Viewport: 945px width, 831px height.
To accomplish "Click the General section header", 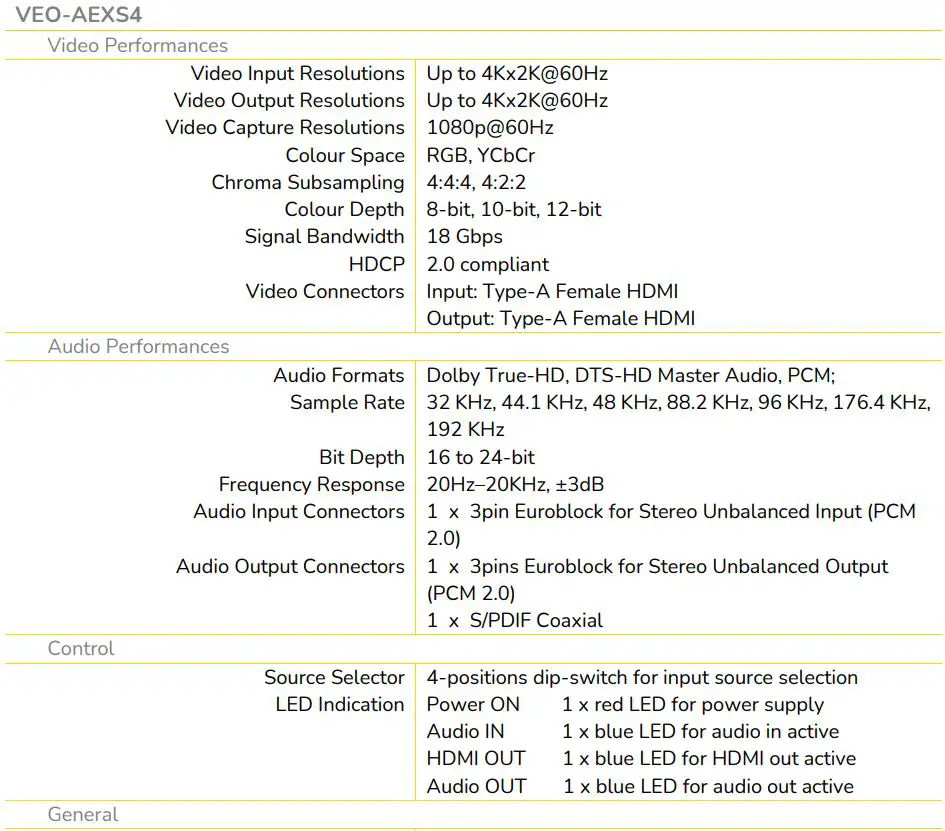I will [x=82, y=814].
